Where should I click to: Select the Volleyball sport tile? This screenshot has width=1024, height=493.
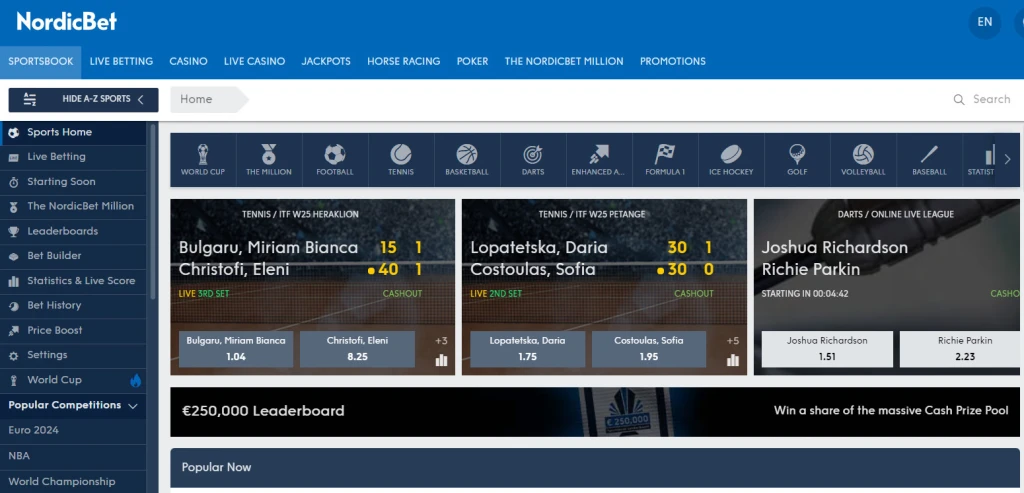pos(863,160)
